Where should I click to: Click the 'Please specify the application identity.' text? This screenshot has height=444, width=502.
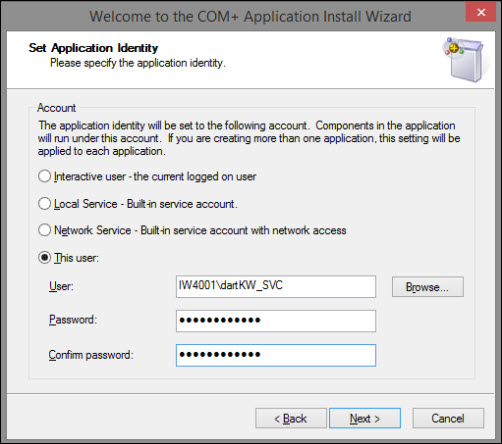138,63
